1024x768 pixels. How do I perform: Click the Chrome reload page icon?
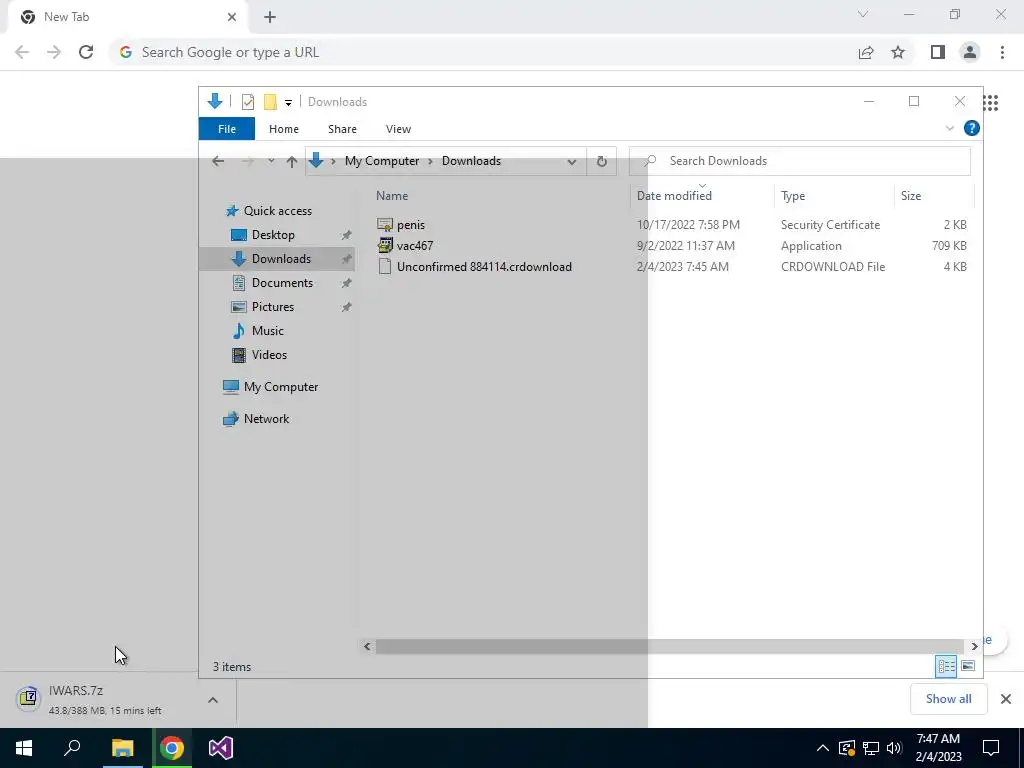(86, 52)
